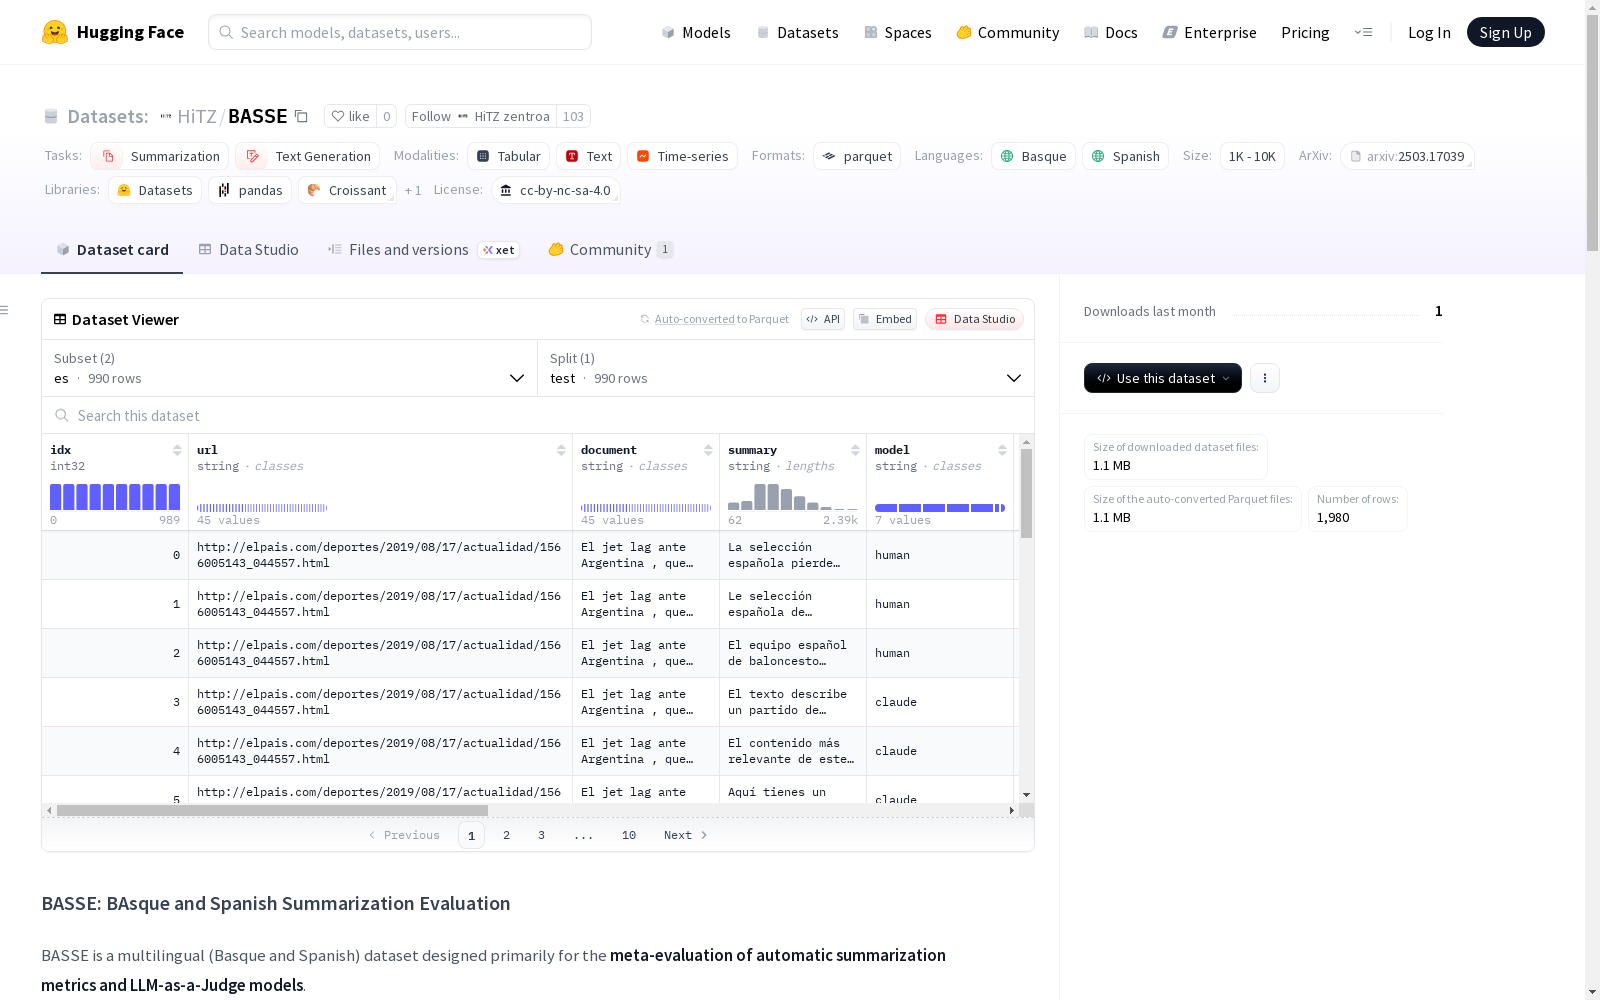Screen dimensions: 1600x1000
Task: Click the 1K - 10K size tag
Action: tap(1252, 156)
